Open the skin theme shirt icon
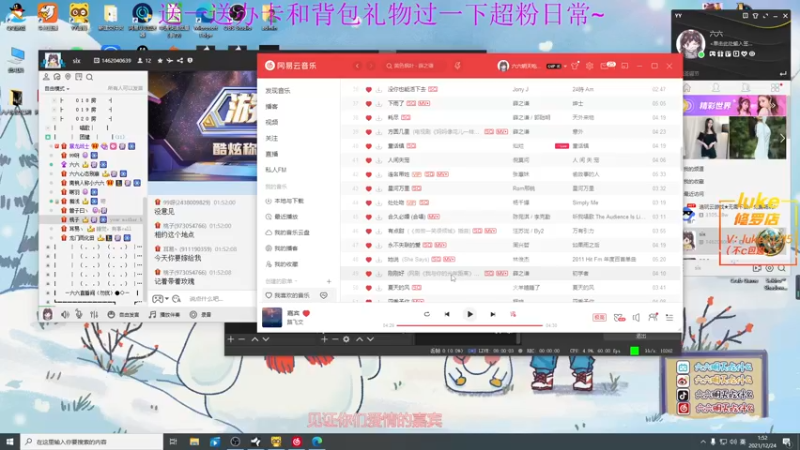 click(575, 66)
